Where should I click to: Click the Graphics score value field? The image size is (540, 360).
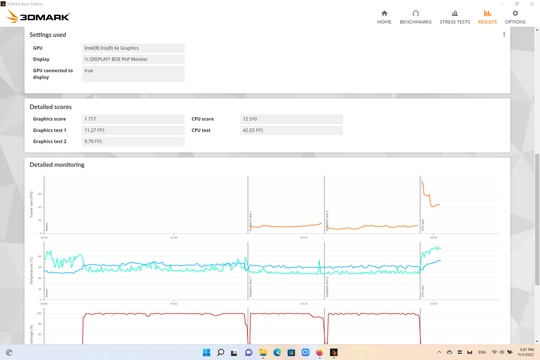tap(133, 119)
